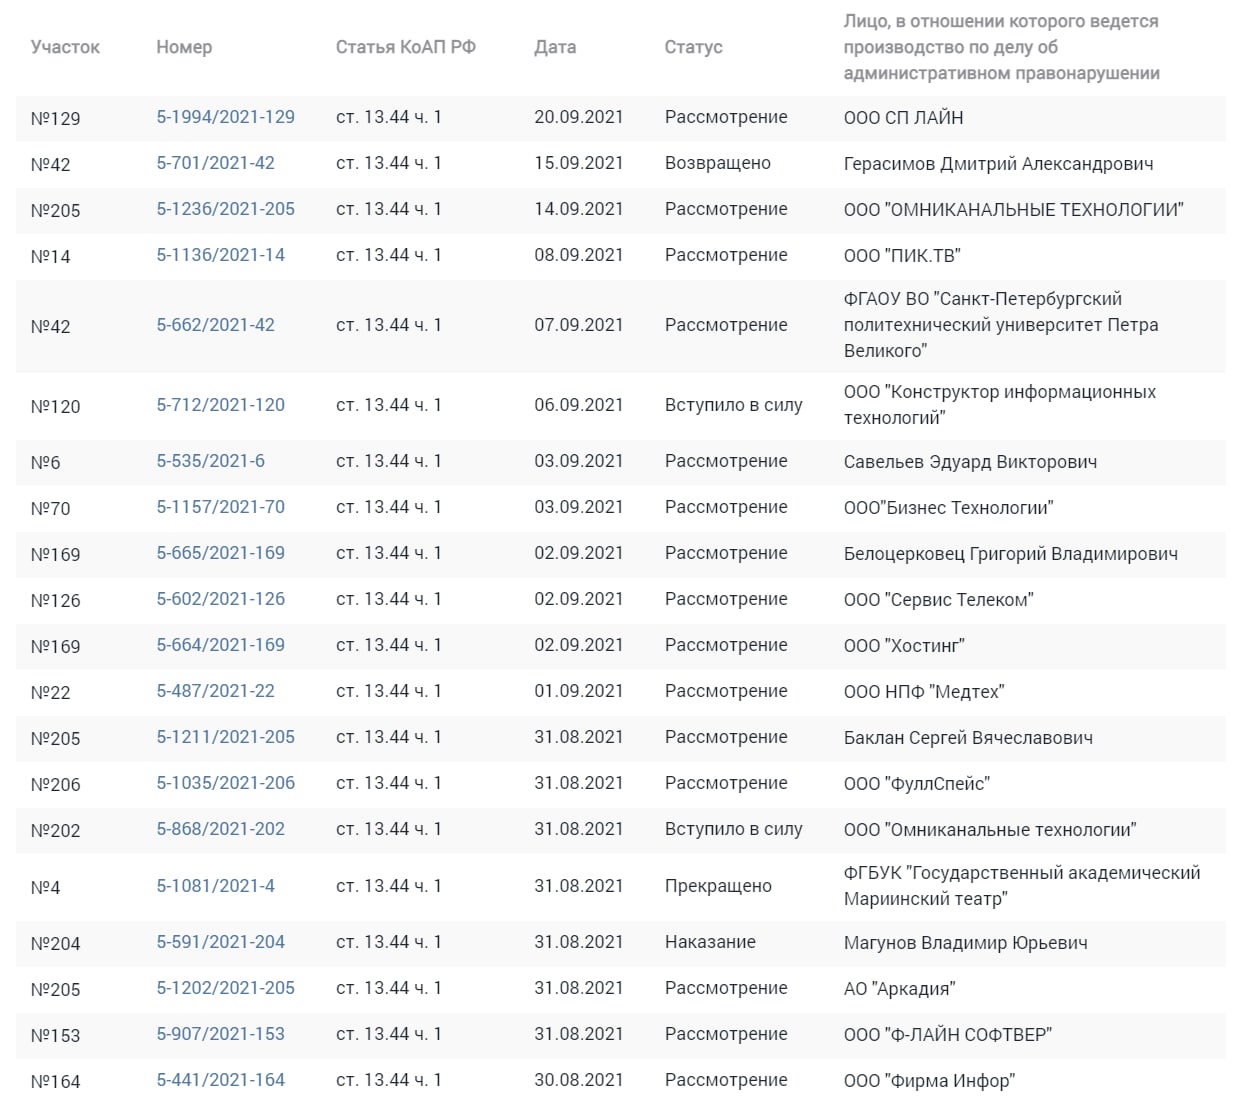
Task: Open case link 5-701/2021-42
Action: click(x=215, y=163)
